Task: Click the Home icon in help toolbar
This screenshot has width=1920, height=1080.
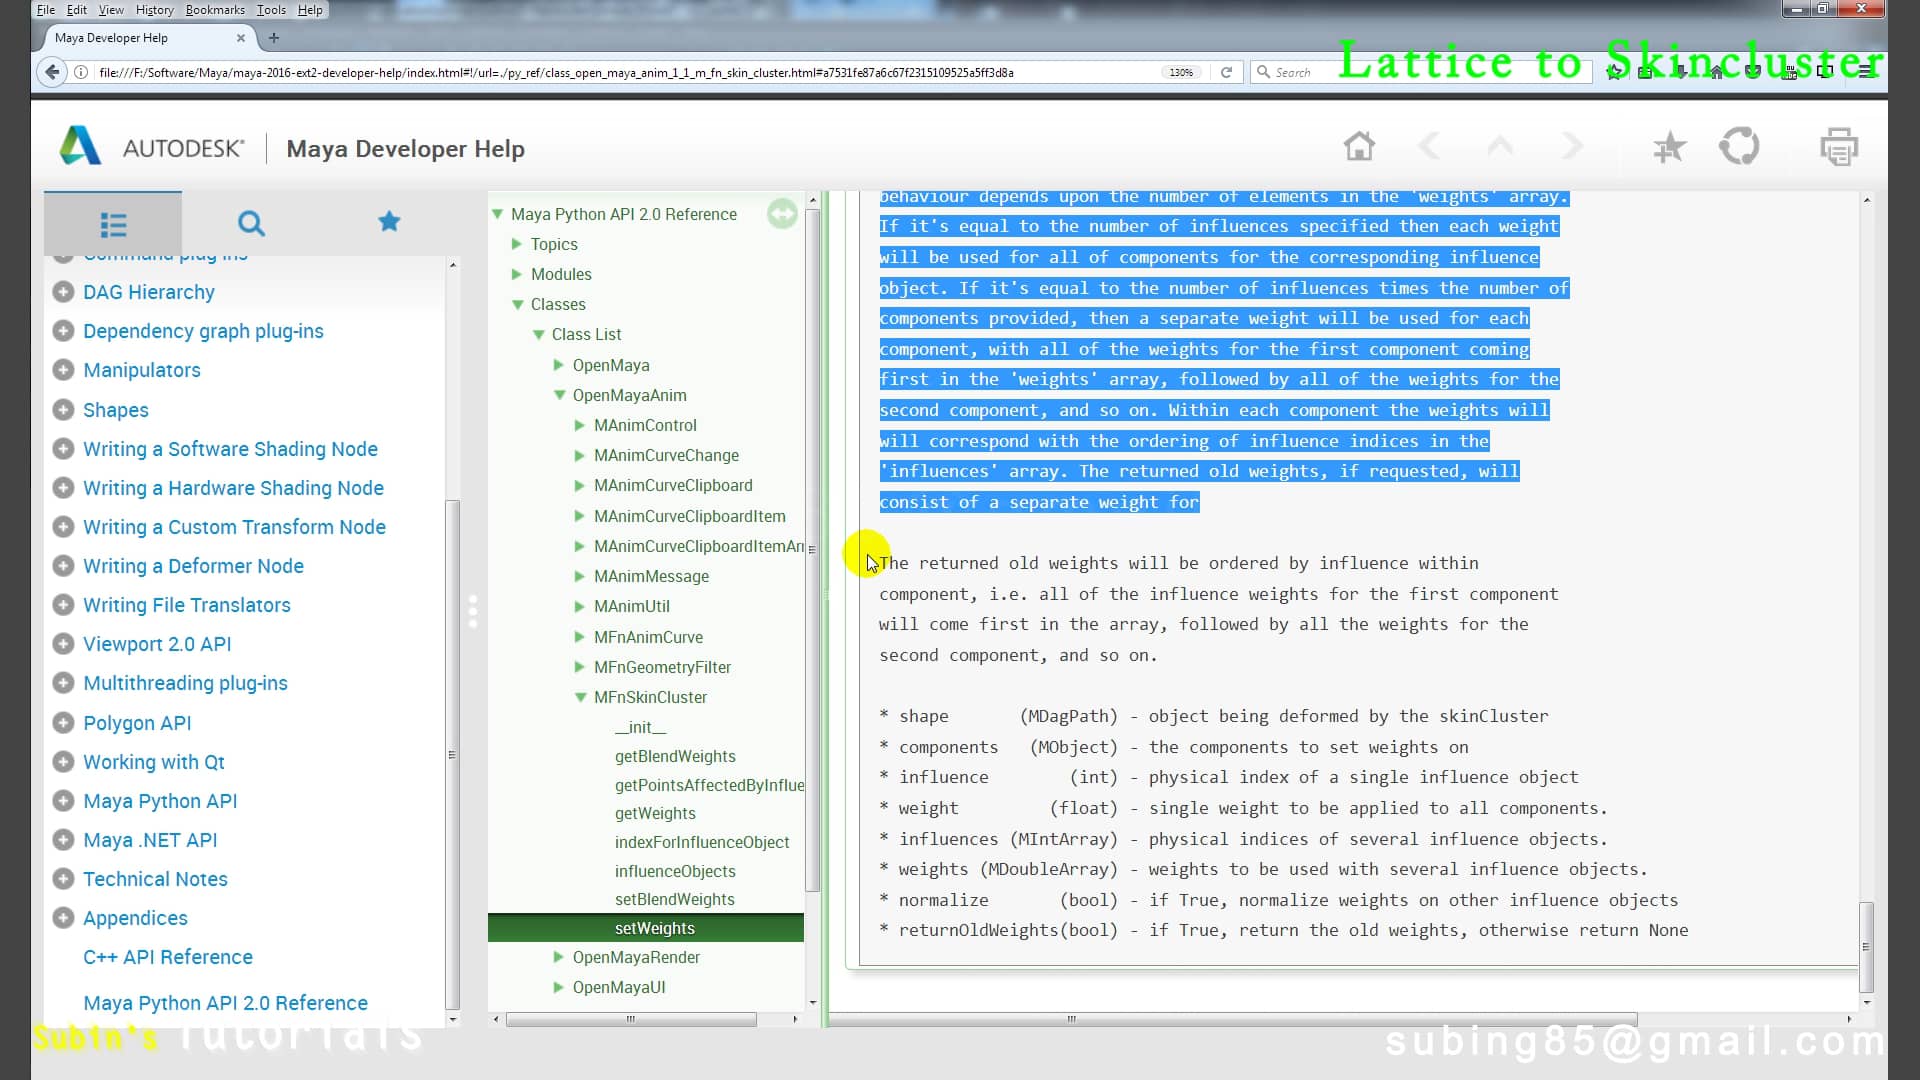Action: point(1360,145)
